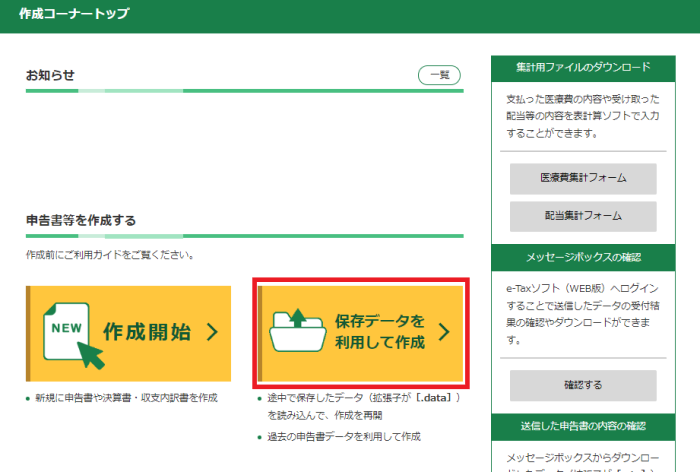Select the お知らせ section heading
700x472 pixels.
pyautogui.click(x=50, y=75)
